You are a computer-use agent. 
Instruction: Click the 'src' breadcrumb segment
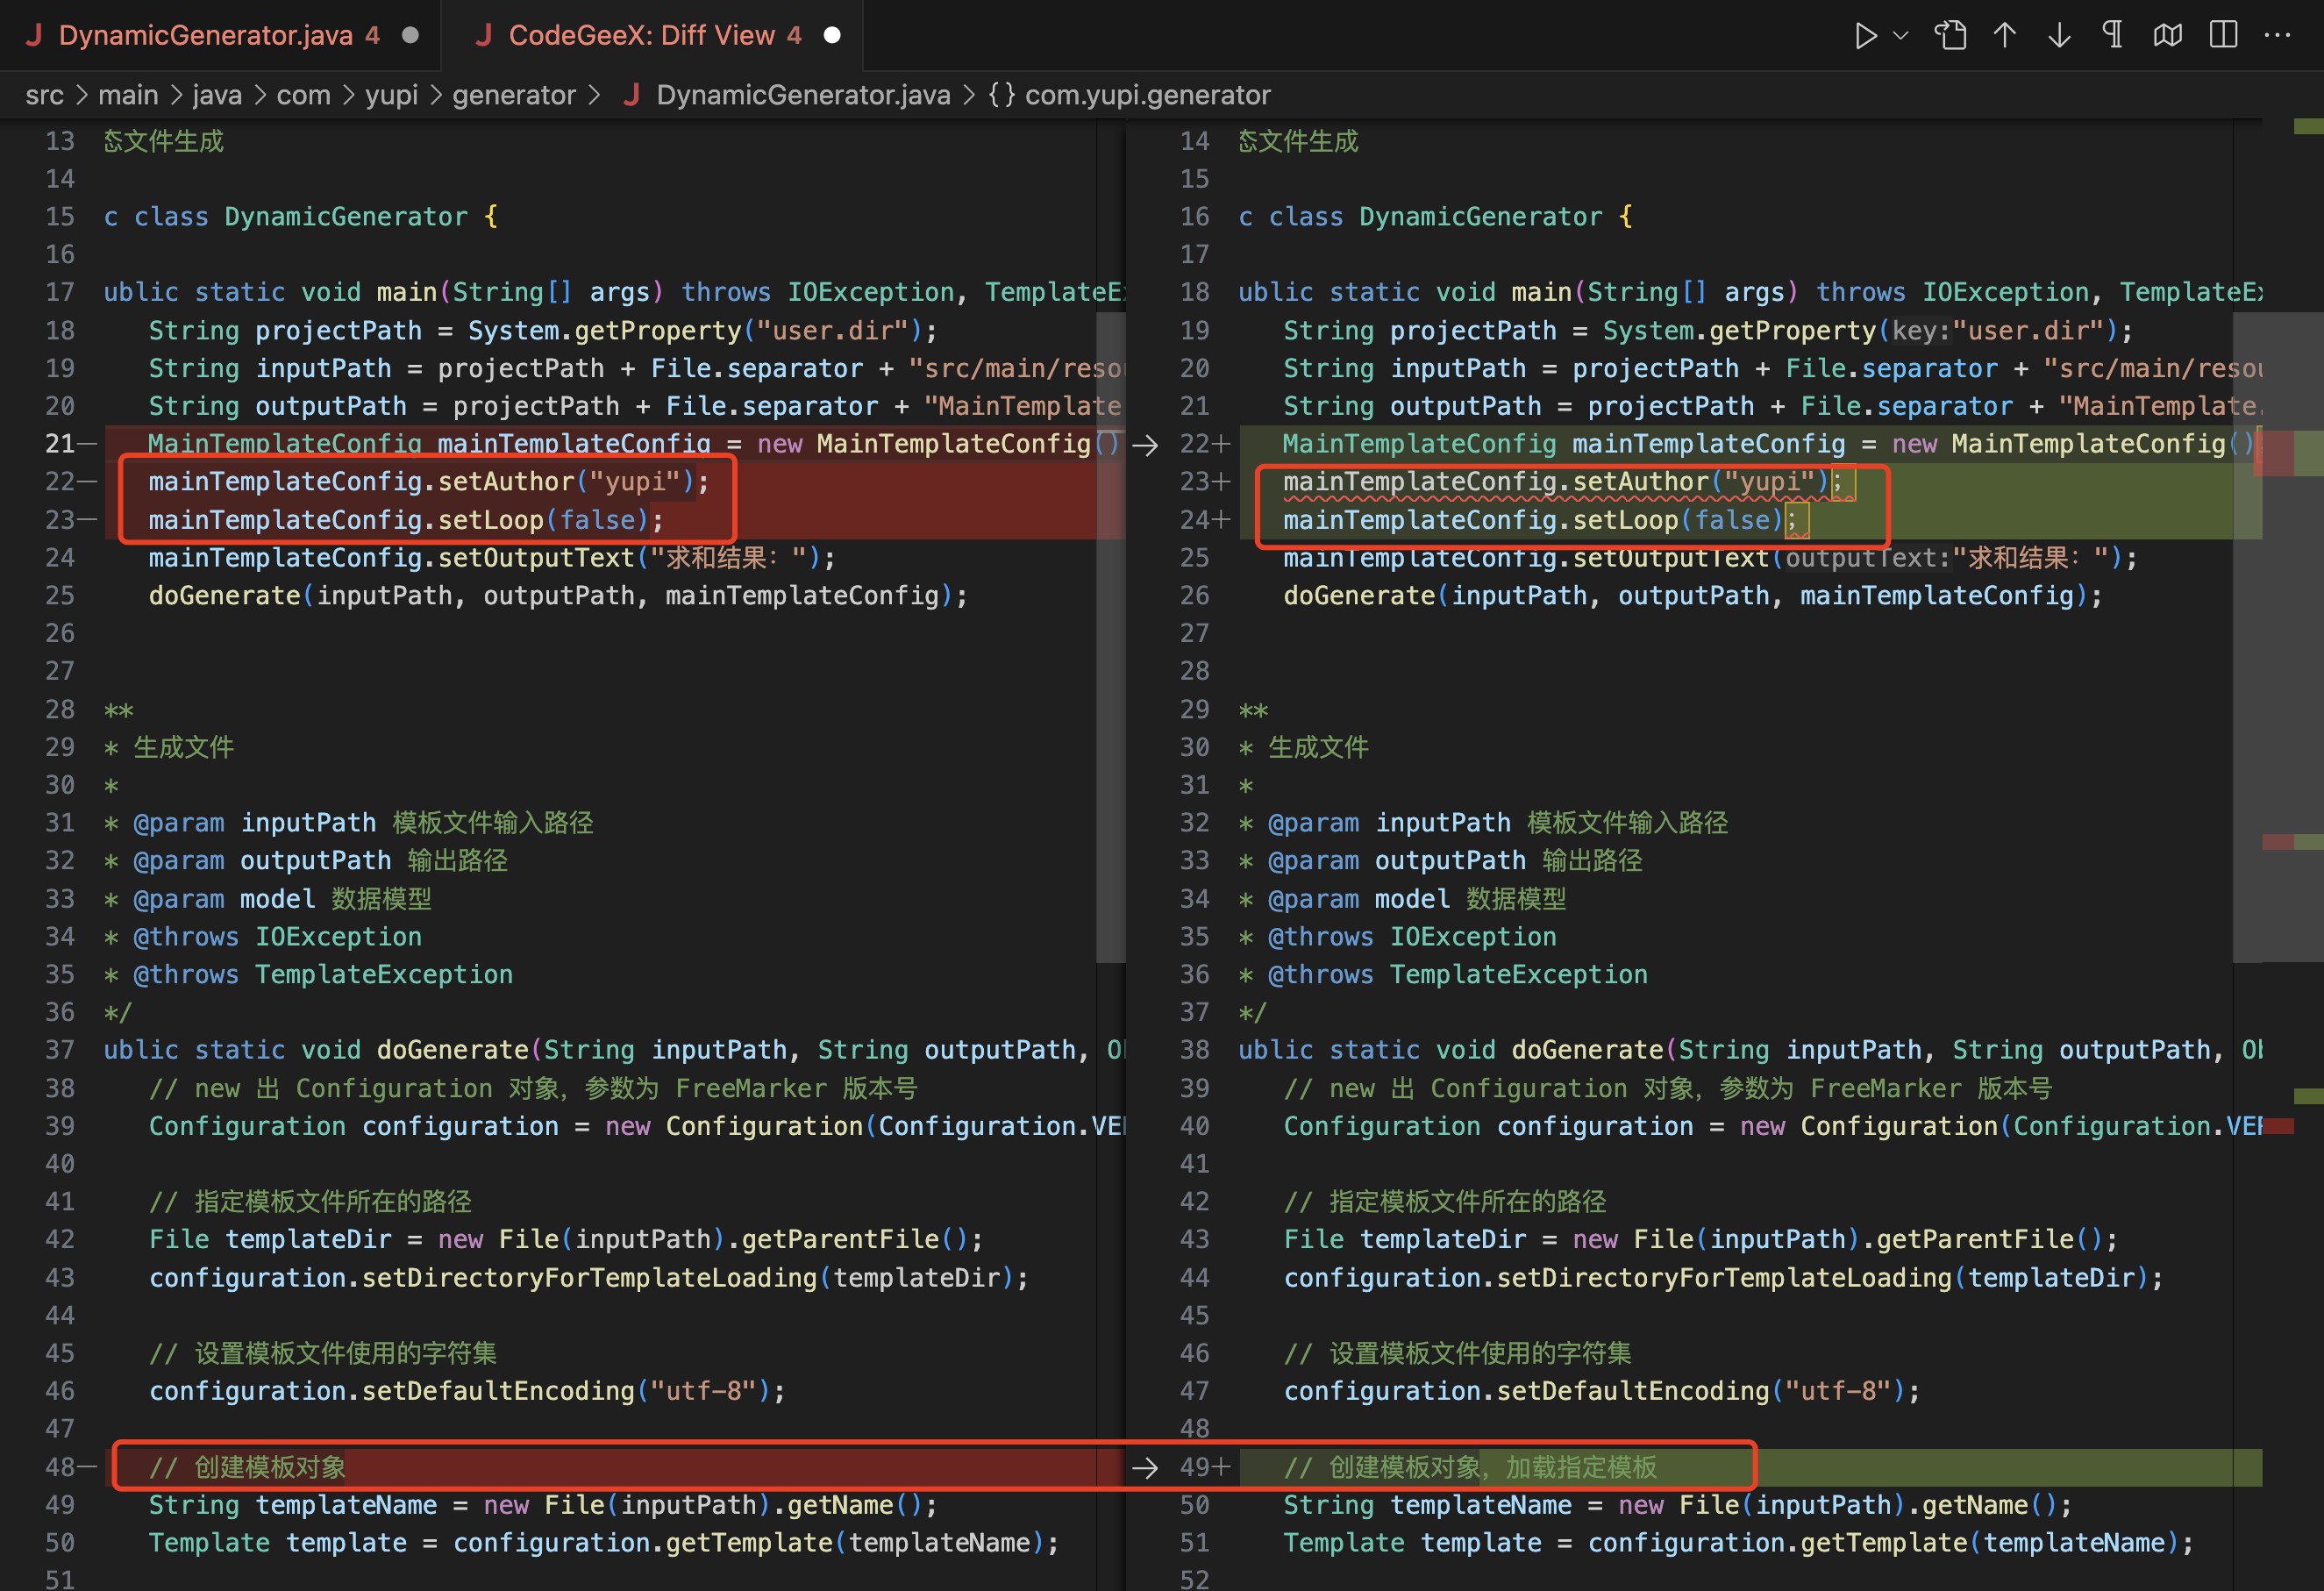click(44, 95)
